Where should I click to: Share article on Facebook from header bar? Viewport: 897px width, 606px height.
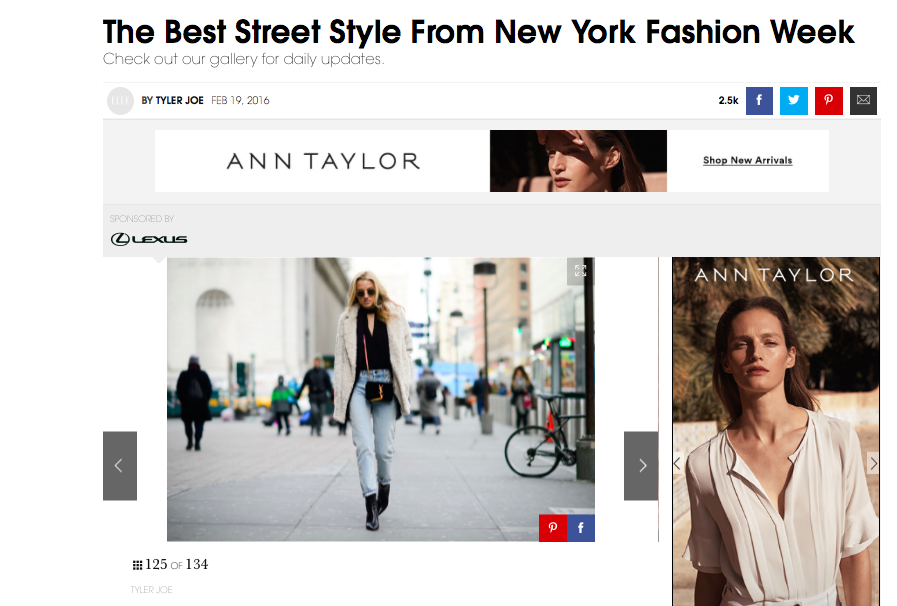(x=759, y=101)
